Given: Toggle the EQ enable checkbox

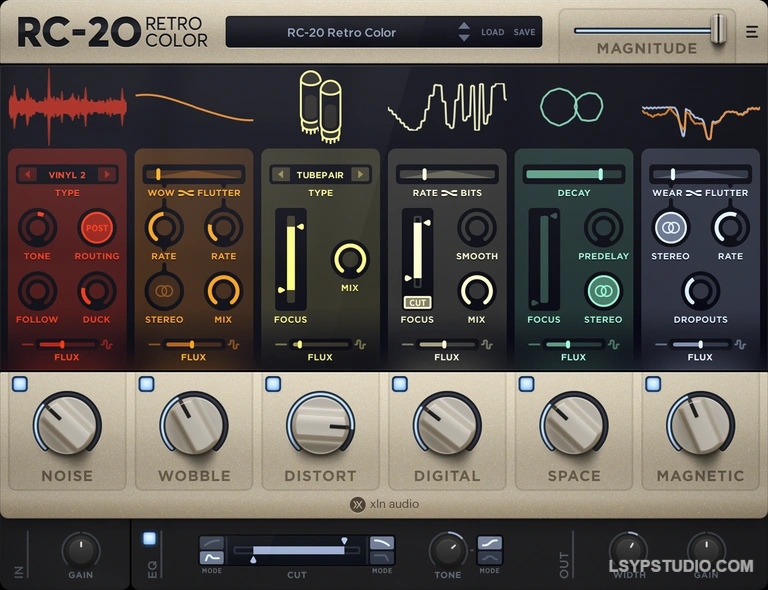Looking at the screenshot, I should tap(149, 539).
